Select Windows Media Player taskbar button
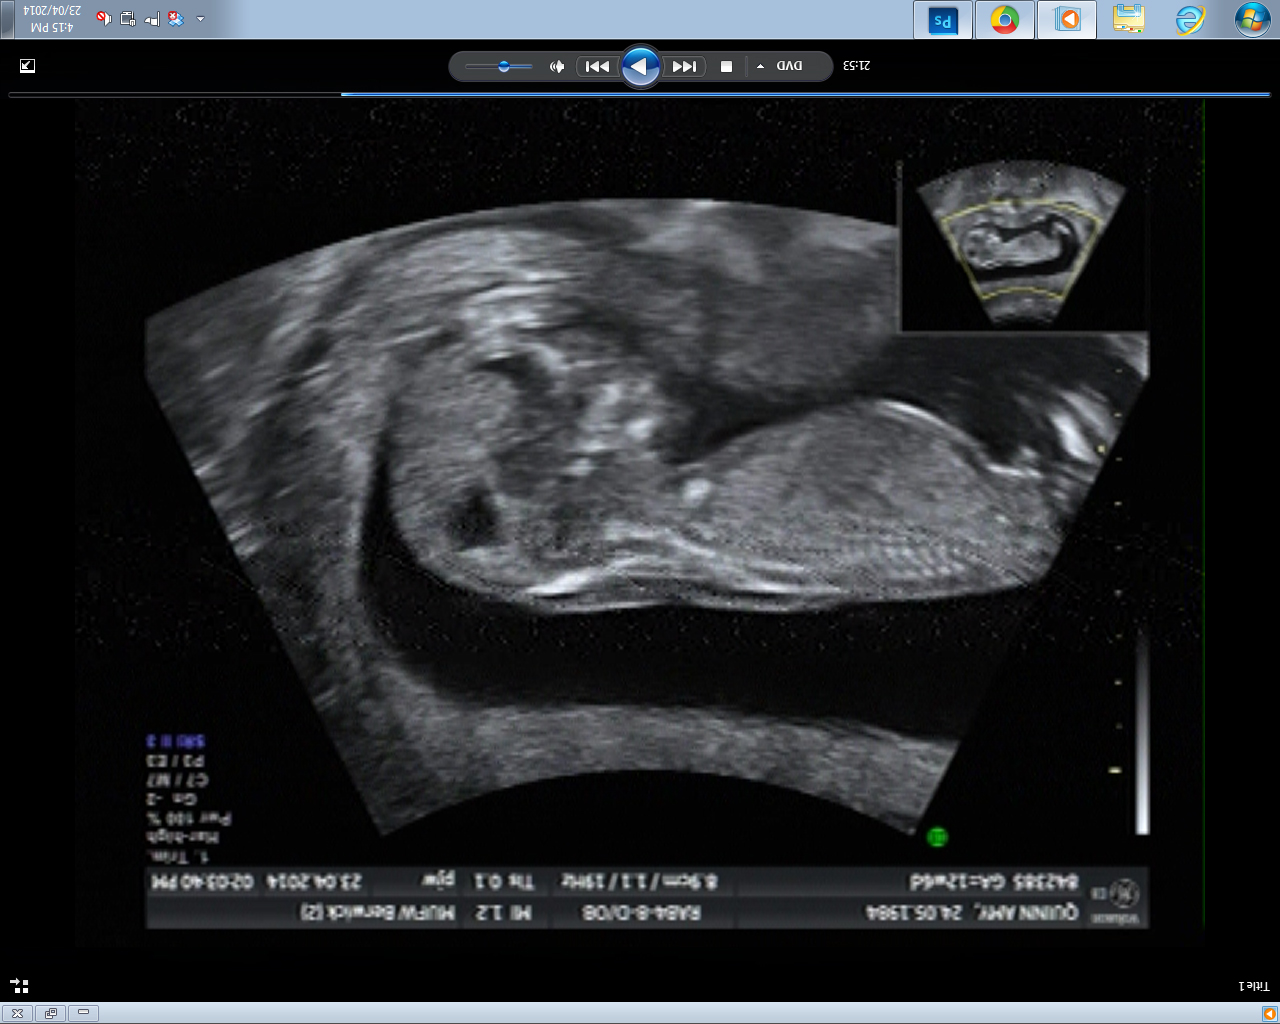This screenshot has width=1280, height=1024. point(1067,20)
